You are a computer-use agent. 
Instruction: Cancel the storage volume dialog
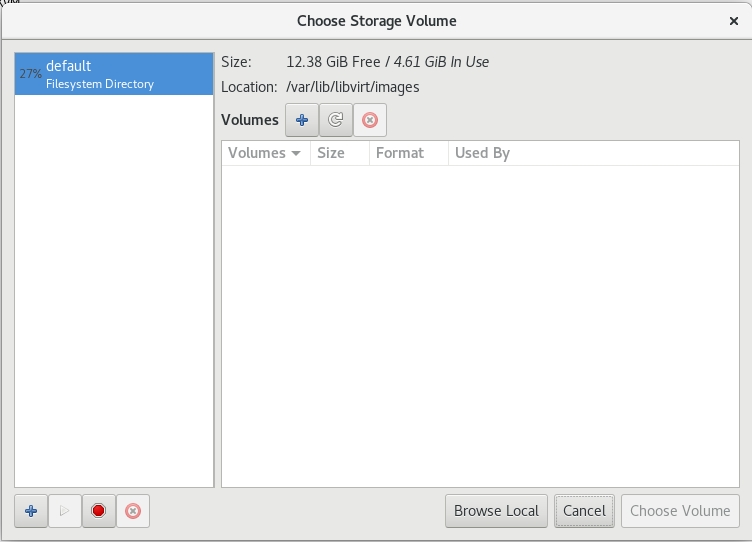[584, 511]
